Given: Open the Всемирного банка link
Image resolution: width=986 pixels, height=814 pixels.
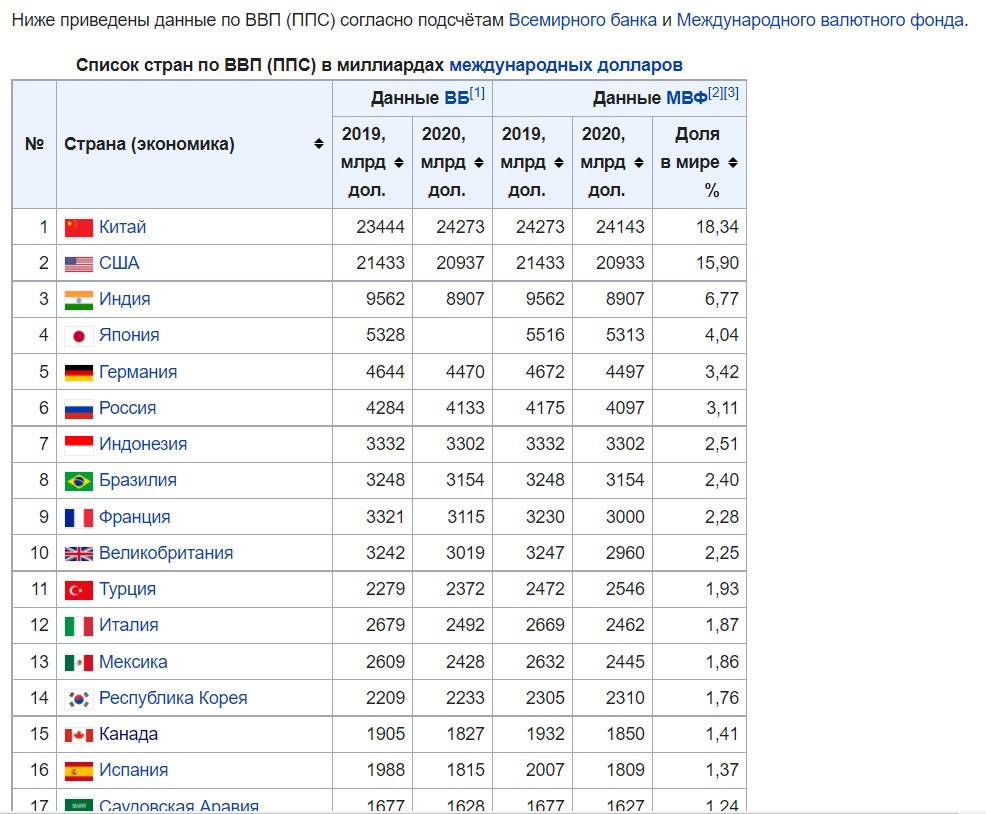Looking at the screenshot, I should pos(582,20).
